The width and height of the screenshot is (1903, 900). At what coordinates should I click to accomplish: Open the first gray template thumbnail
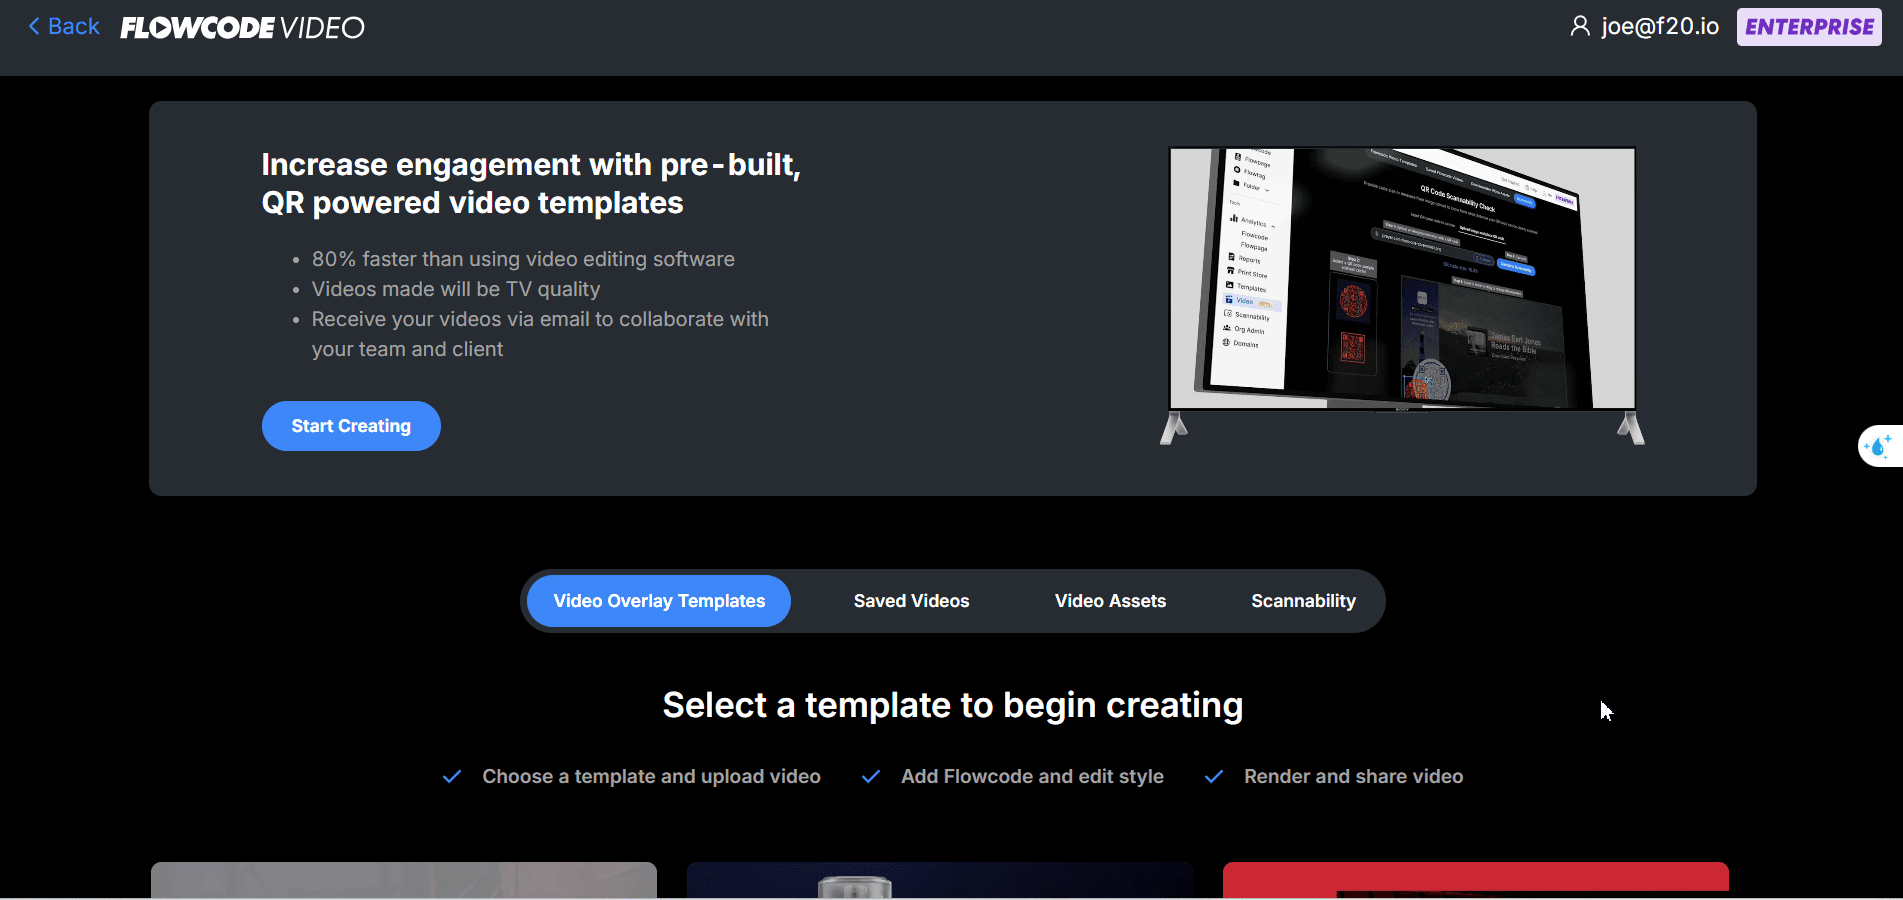[x=404, y=880]
